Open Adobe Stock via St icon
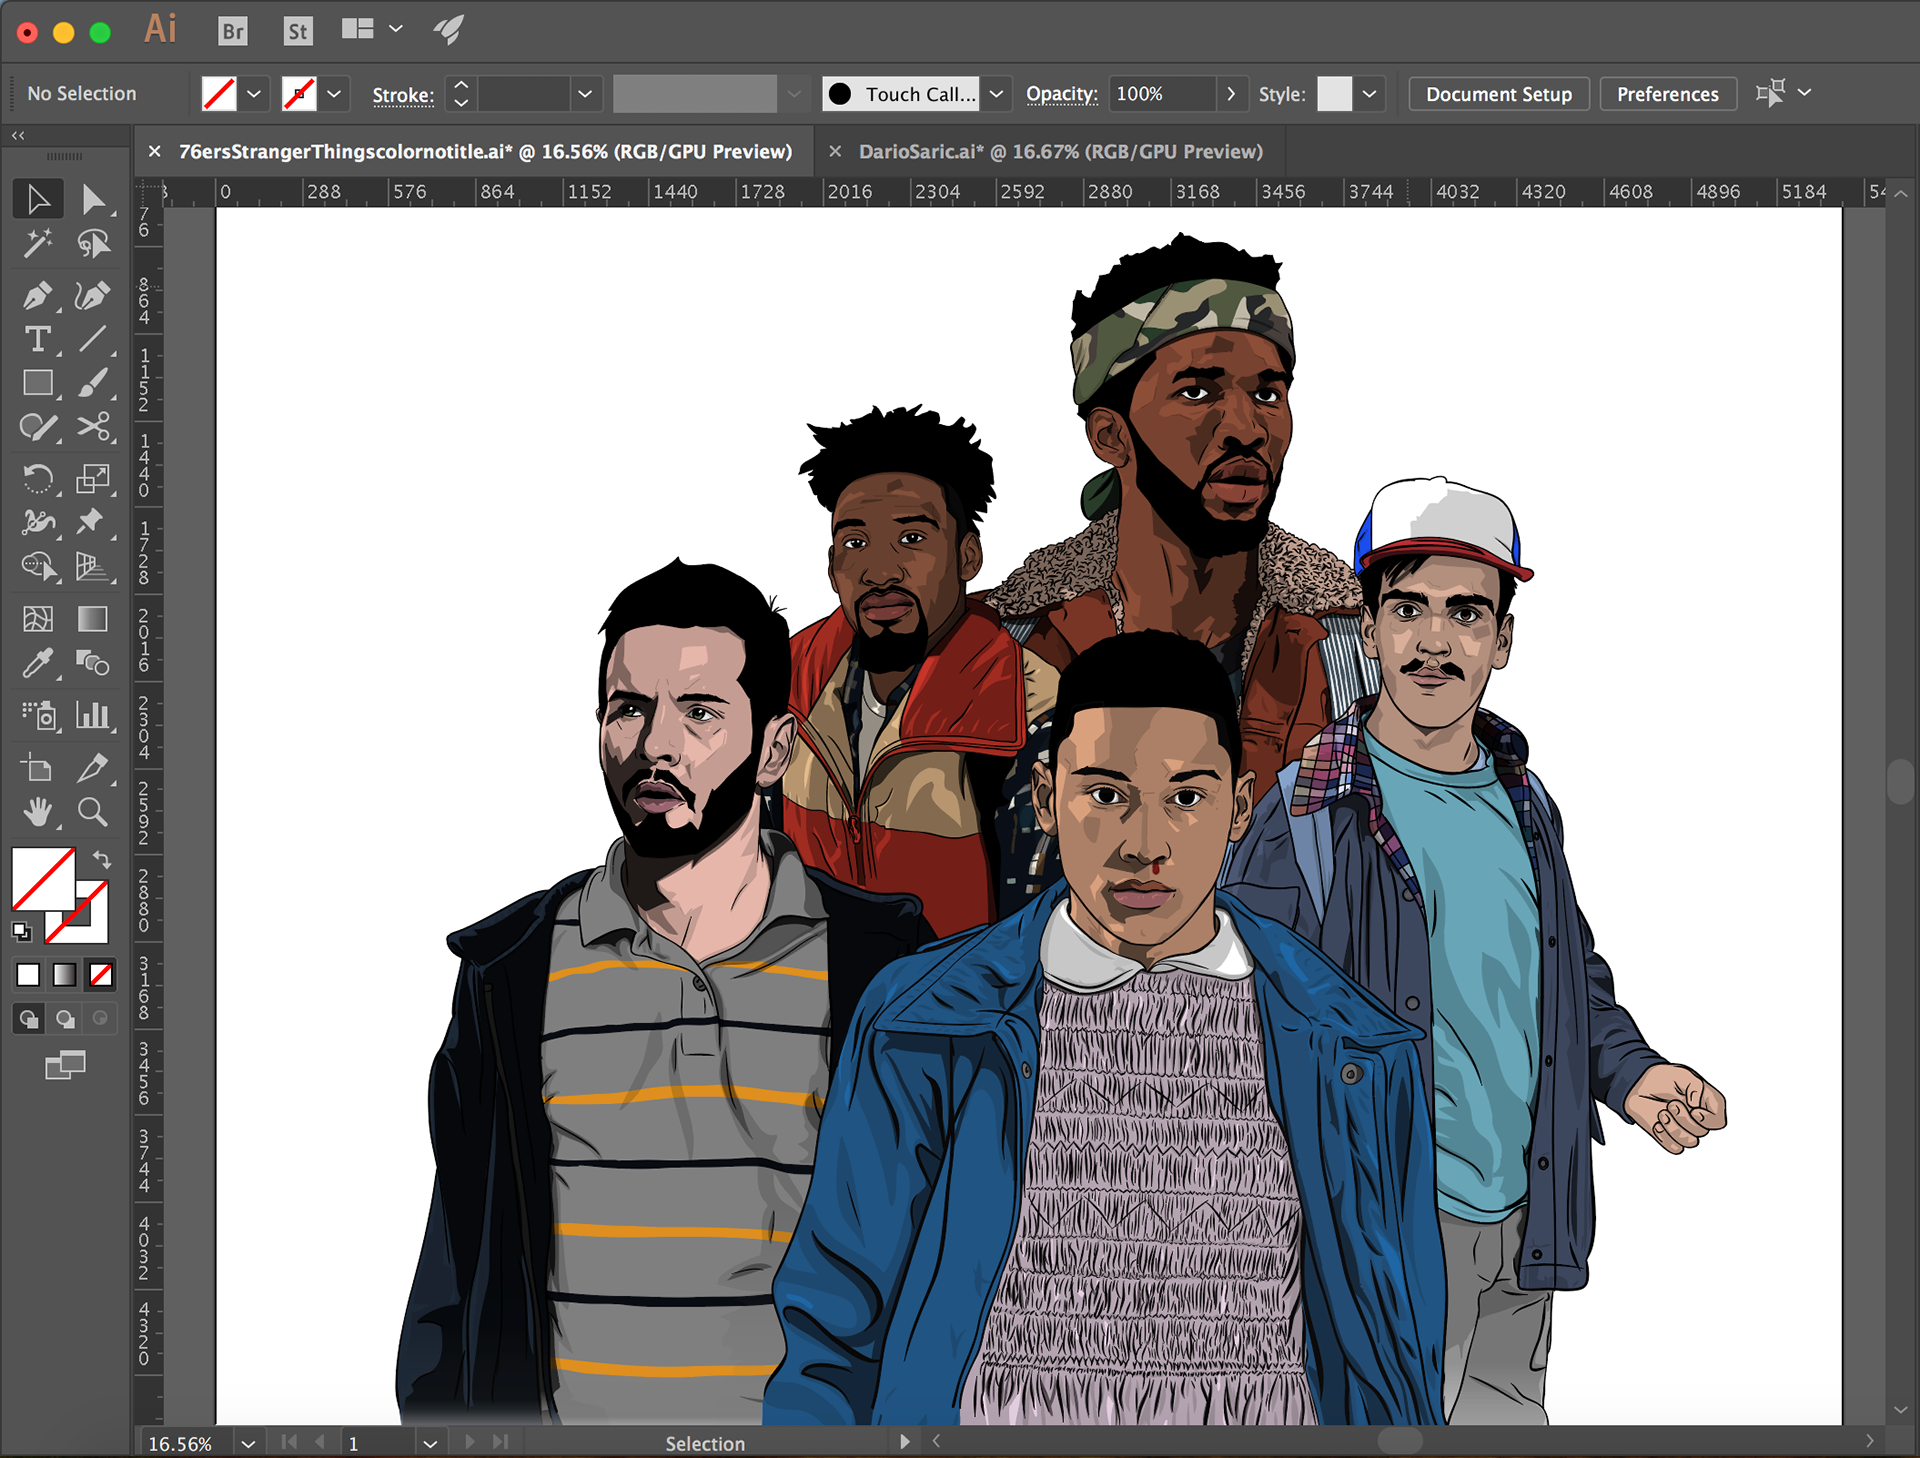The height and width of the screenshot is (1458, 1920). click(298, 31)
